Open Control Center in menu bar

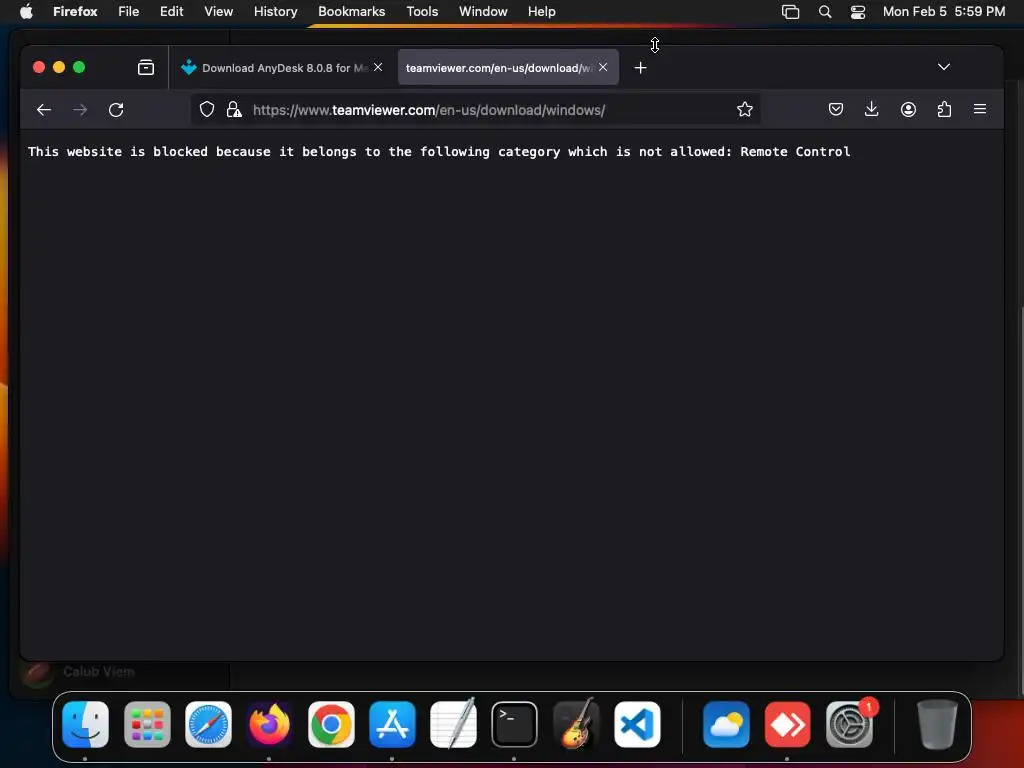857,12
